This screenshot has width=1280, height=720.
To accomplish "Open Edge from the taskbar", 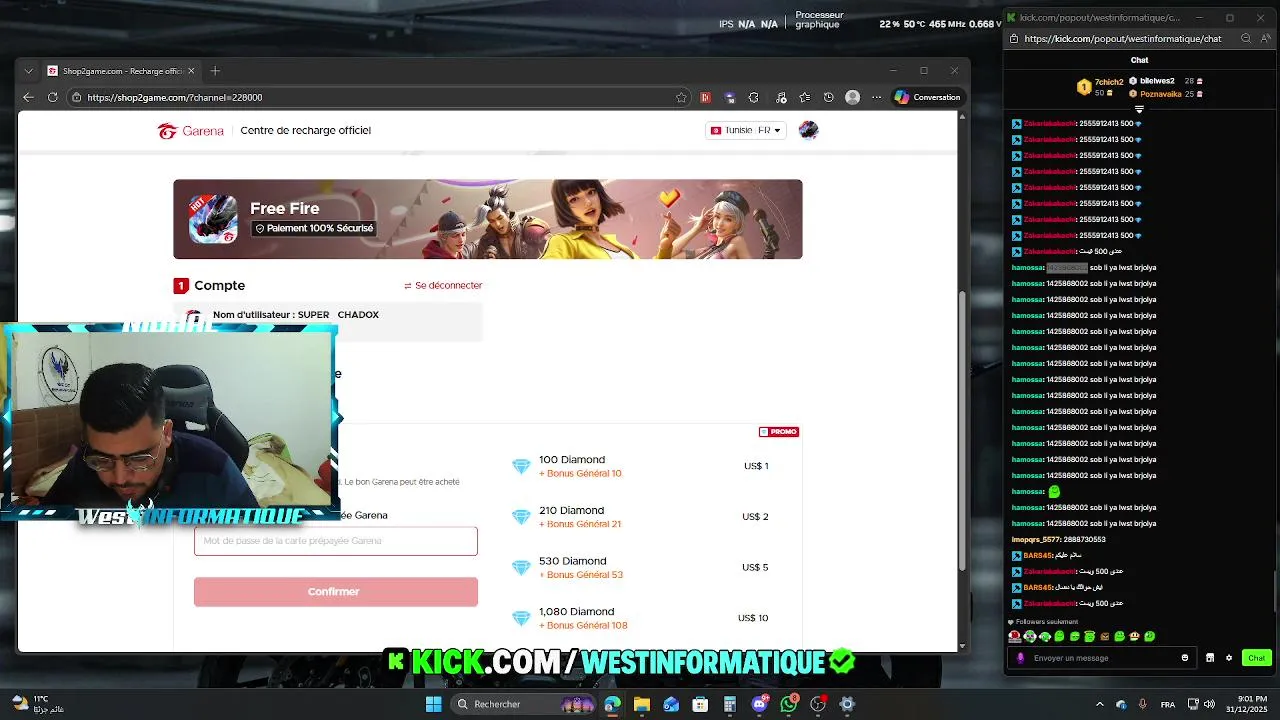I will coord(612,704).
